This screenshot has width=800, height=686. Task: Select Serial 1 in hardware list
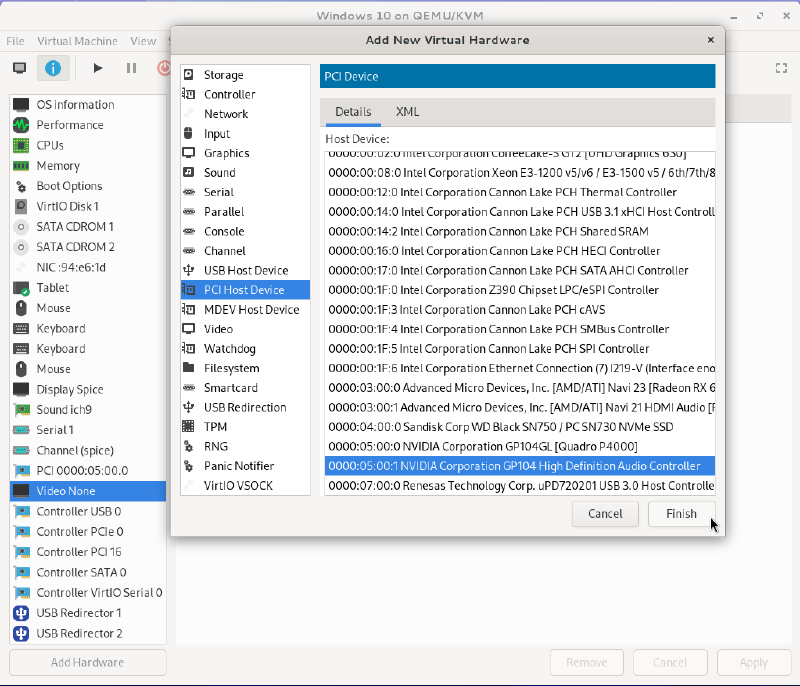coord(88,430)
